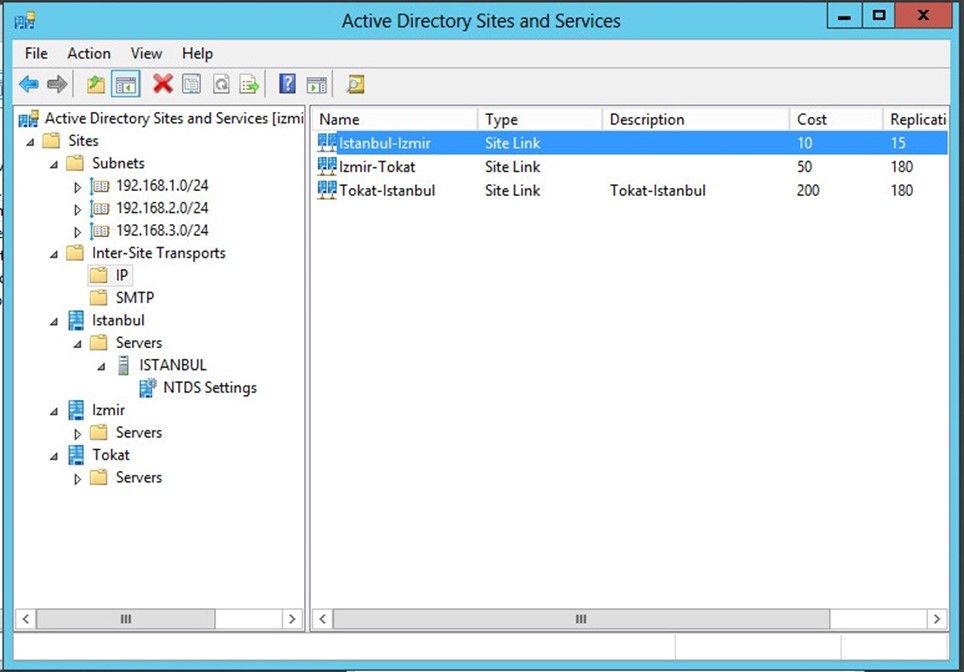Toggle the Show/Hide Action Pane button
This screenshot has width=964, height=672.
click(317, 84)
